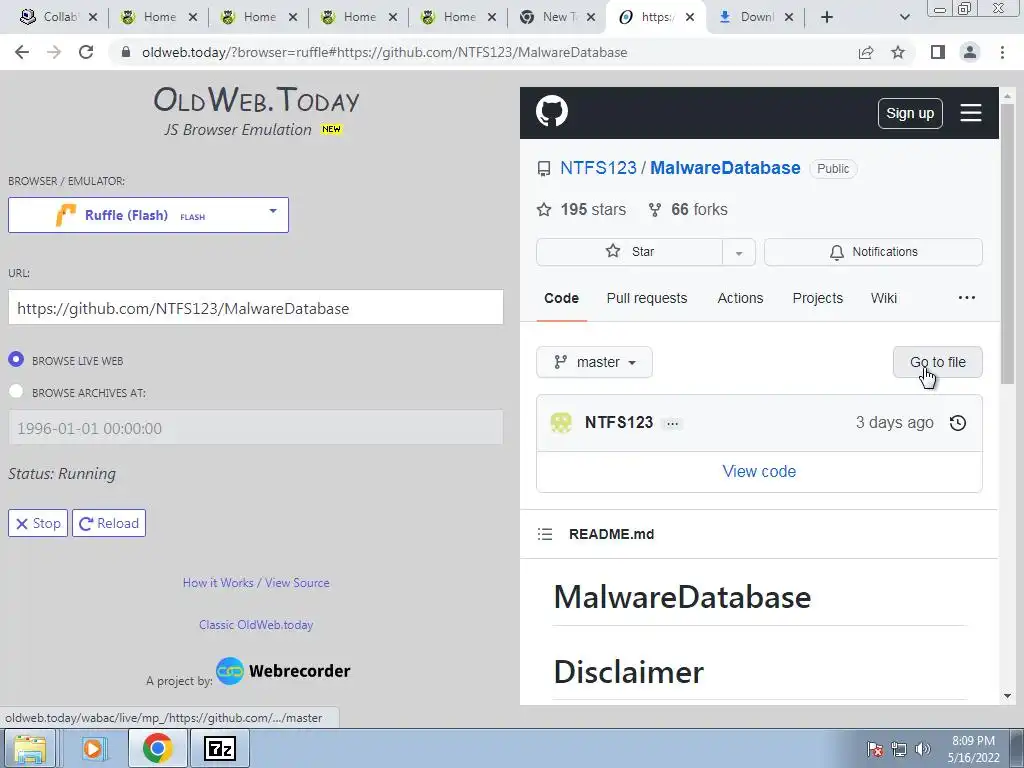Image resolution: width=1024 pixels, height=768 pixels.
Task: Expand the commit message ellipsis
Action: pos(672,424)
